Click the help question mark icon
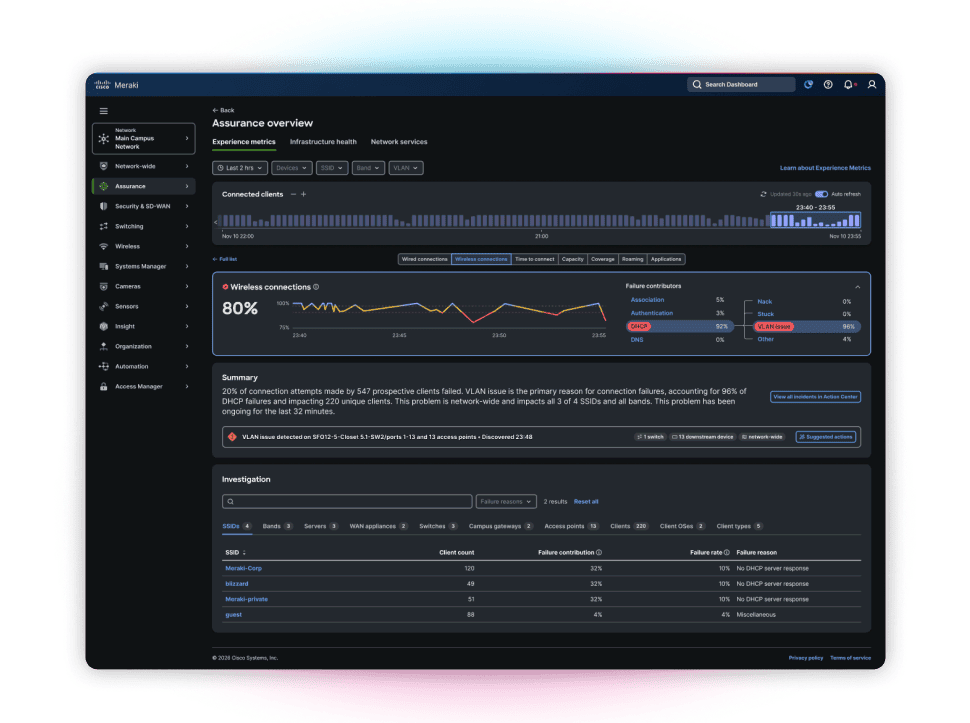 point(828,85)
